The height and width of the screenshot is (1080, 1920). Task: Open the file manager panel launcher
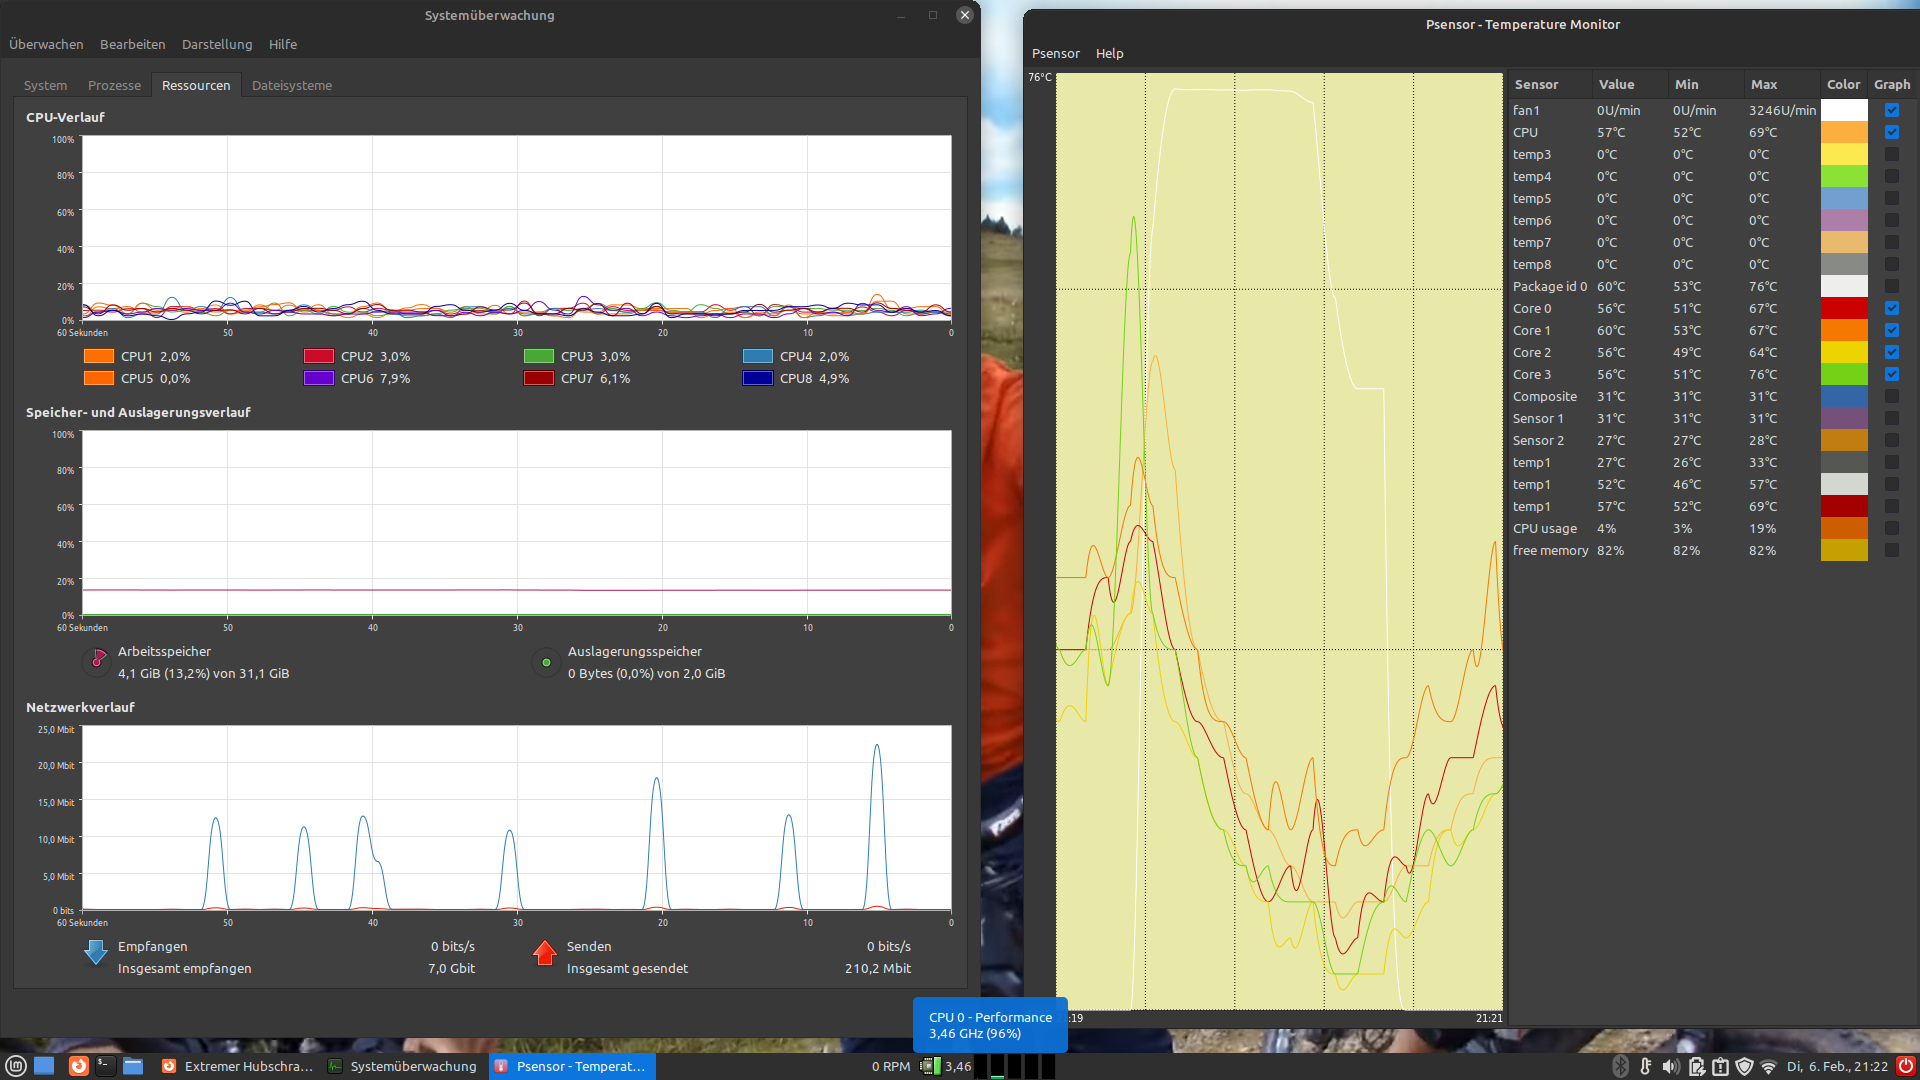pos(133,1066)
